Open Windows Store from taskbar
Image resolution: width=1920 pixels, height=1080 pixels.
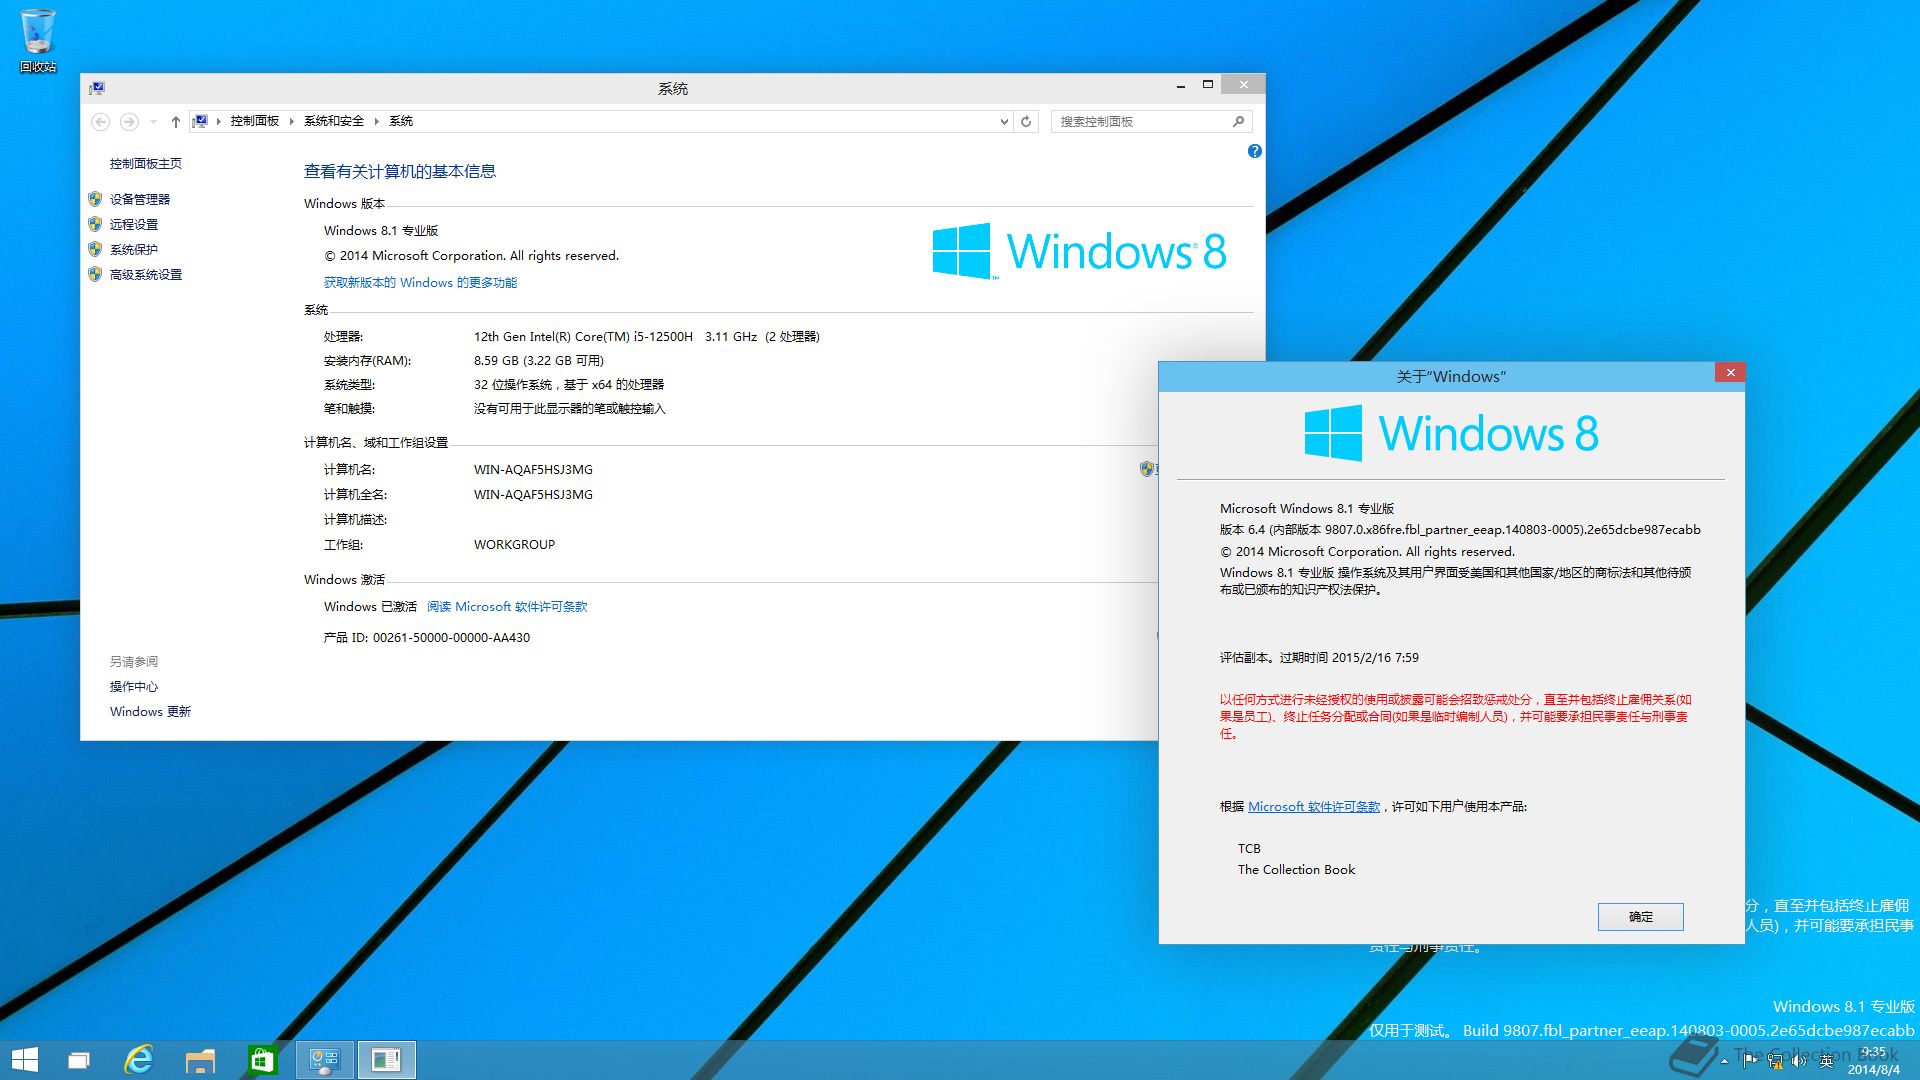(262, 1060)
